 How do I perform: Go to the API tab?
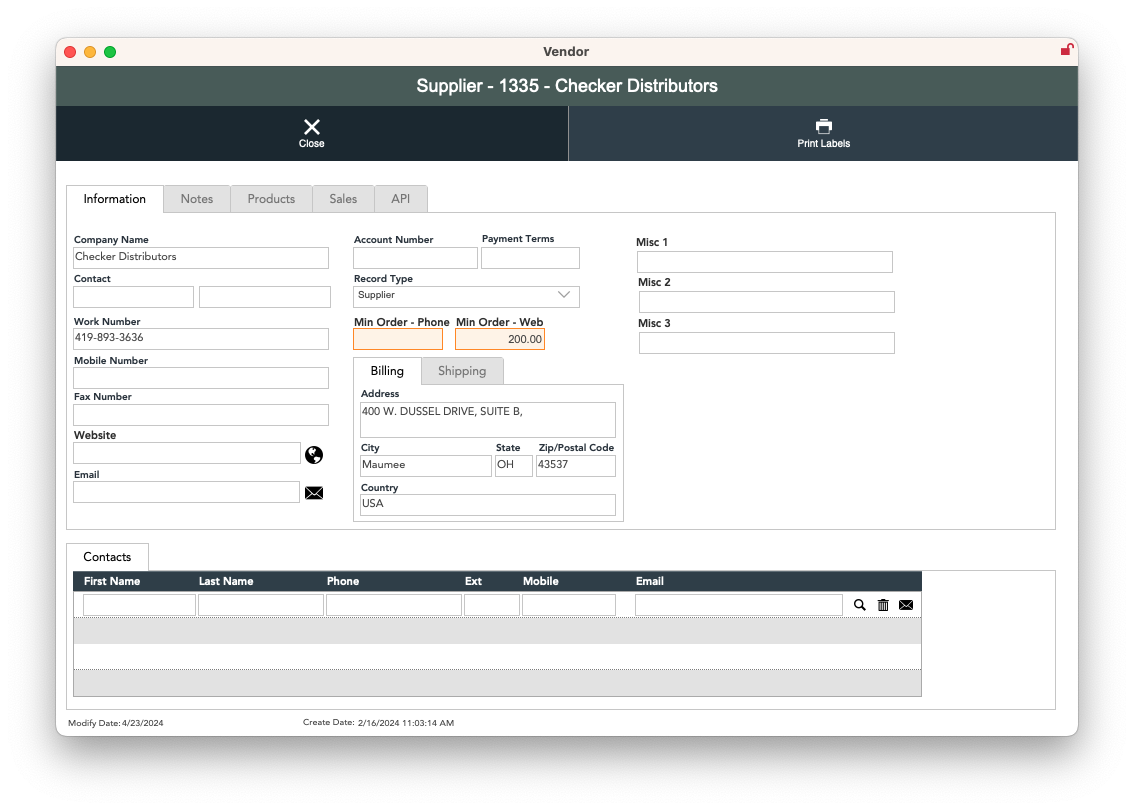(400, 199)
